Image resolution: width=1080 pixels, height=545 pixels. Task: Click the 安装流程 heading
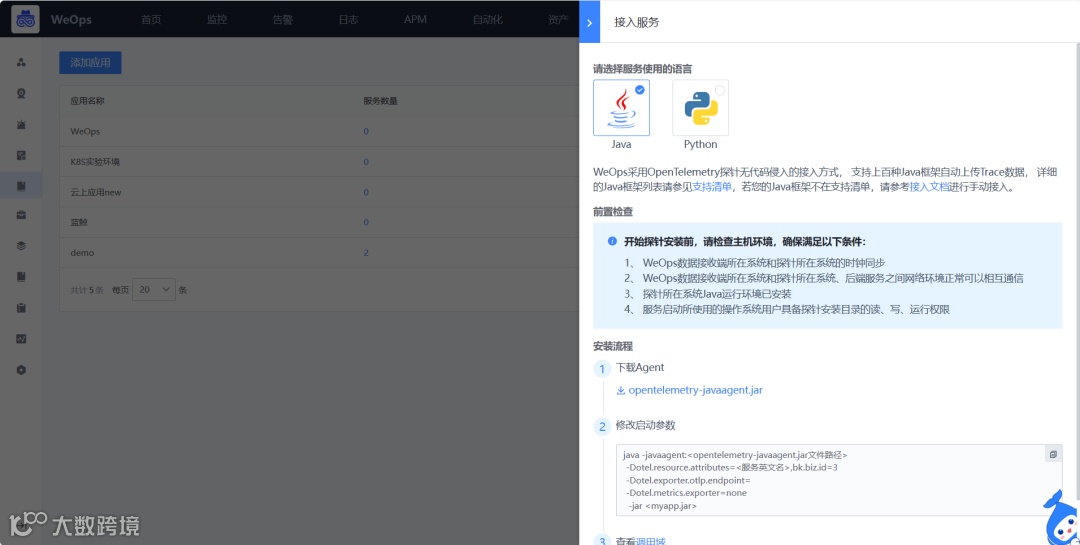click(612, 346)
